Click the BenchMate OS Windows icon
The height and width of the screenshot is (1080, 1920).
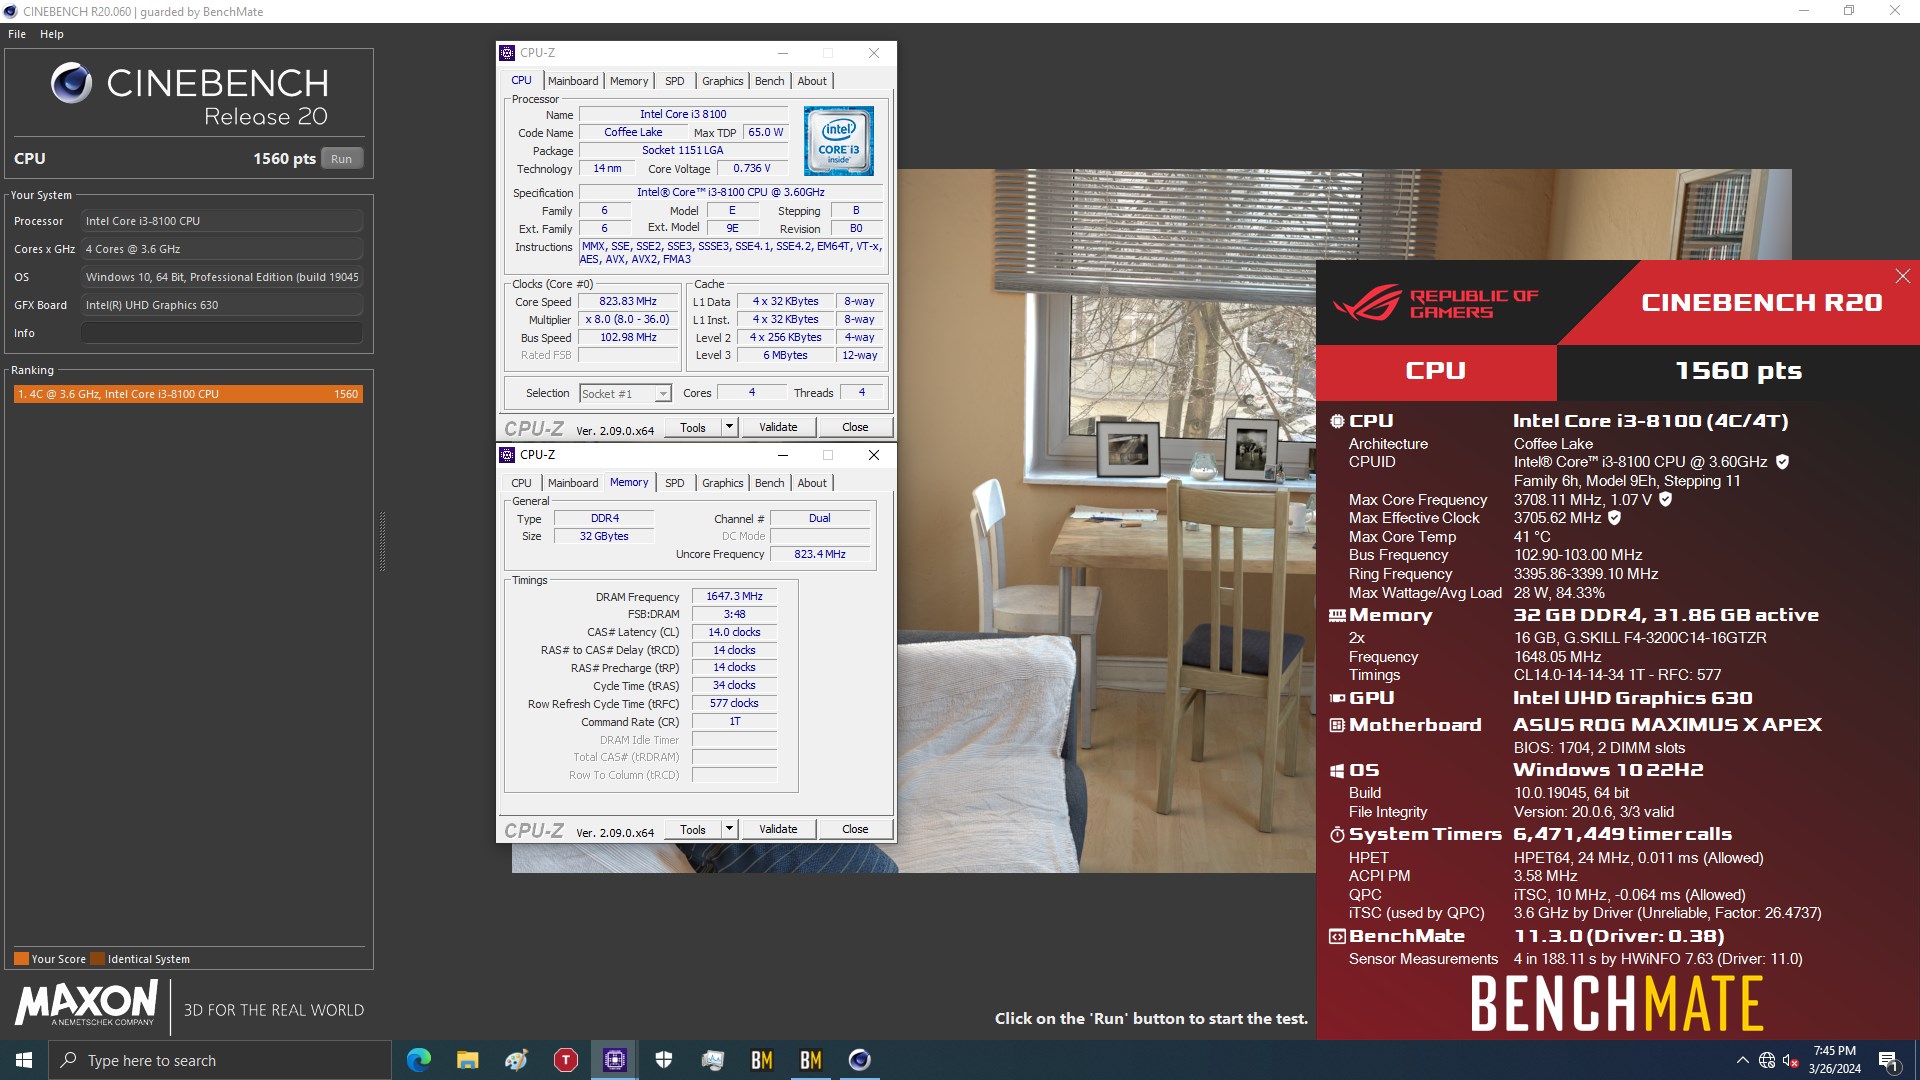(1337, 771)
